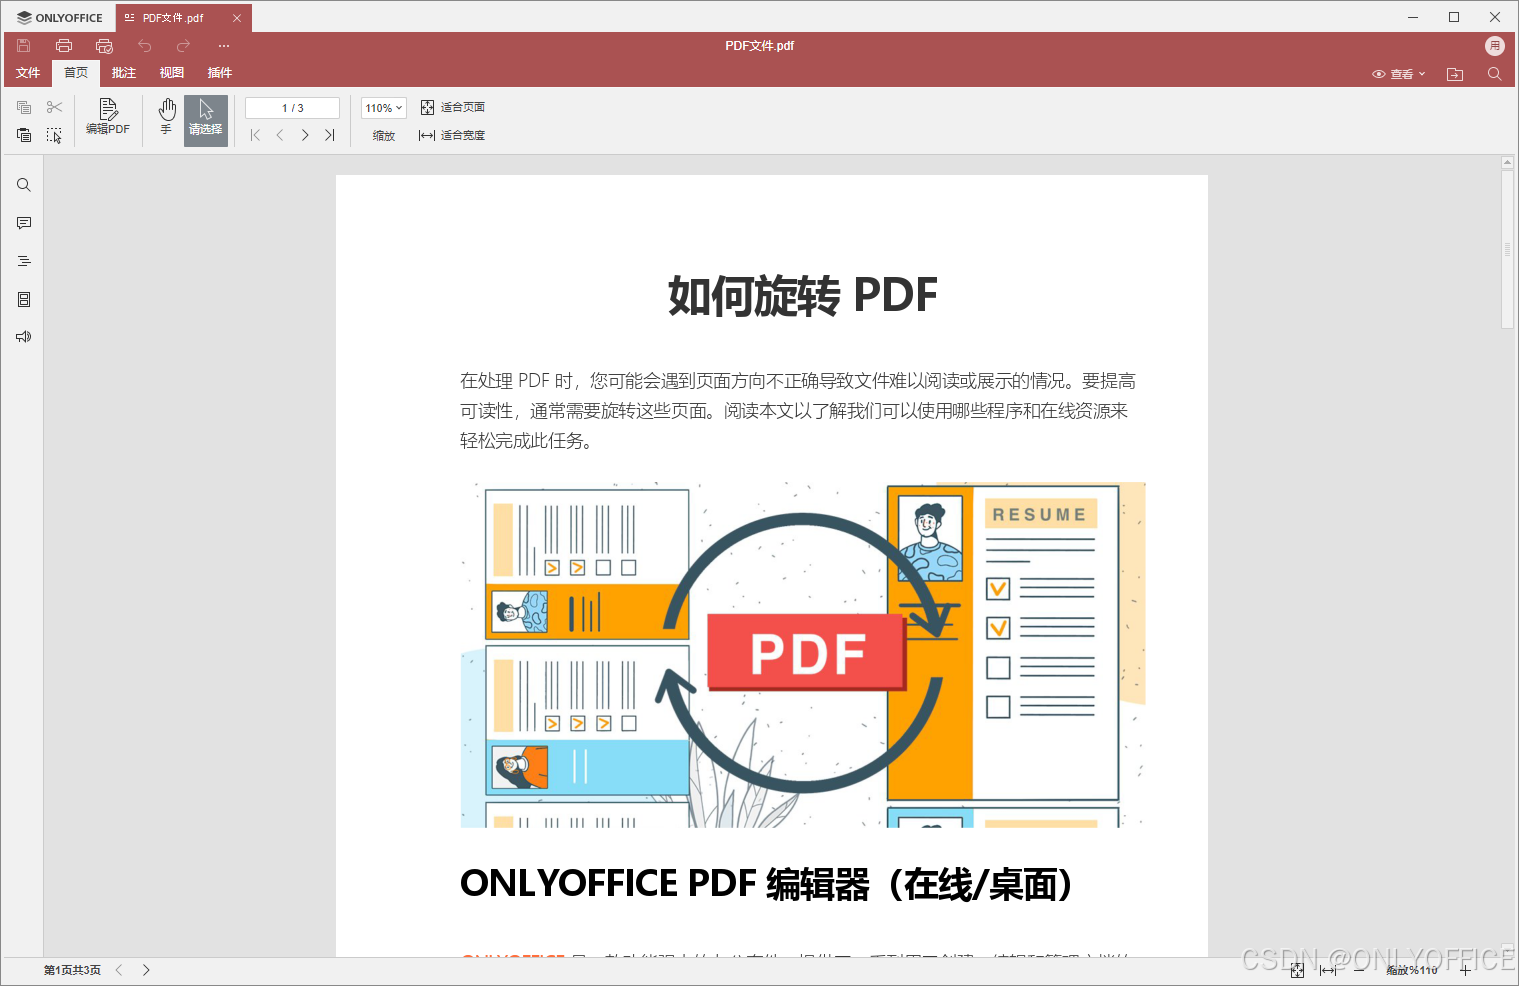The image size is (1519, 986).
Task: Click the Feedback megaphone icon
Action: coord(24,337)
